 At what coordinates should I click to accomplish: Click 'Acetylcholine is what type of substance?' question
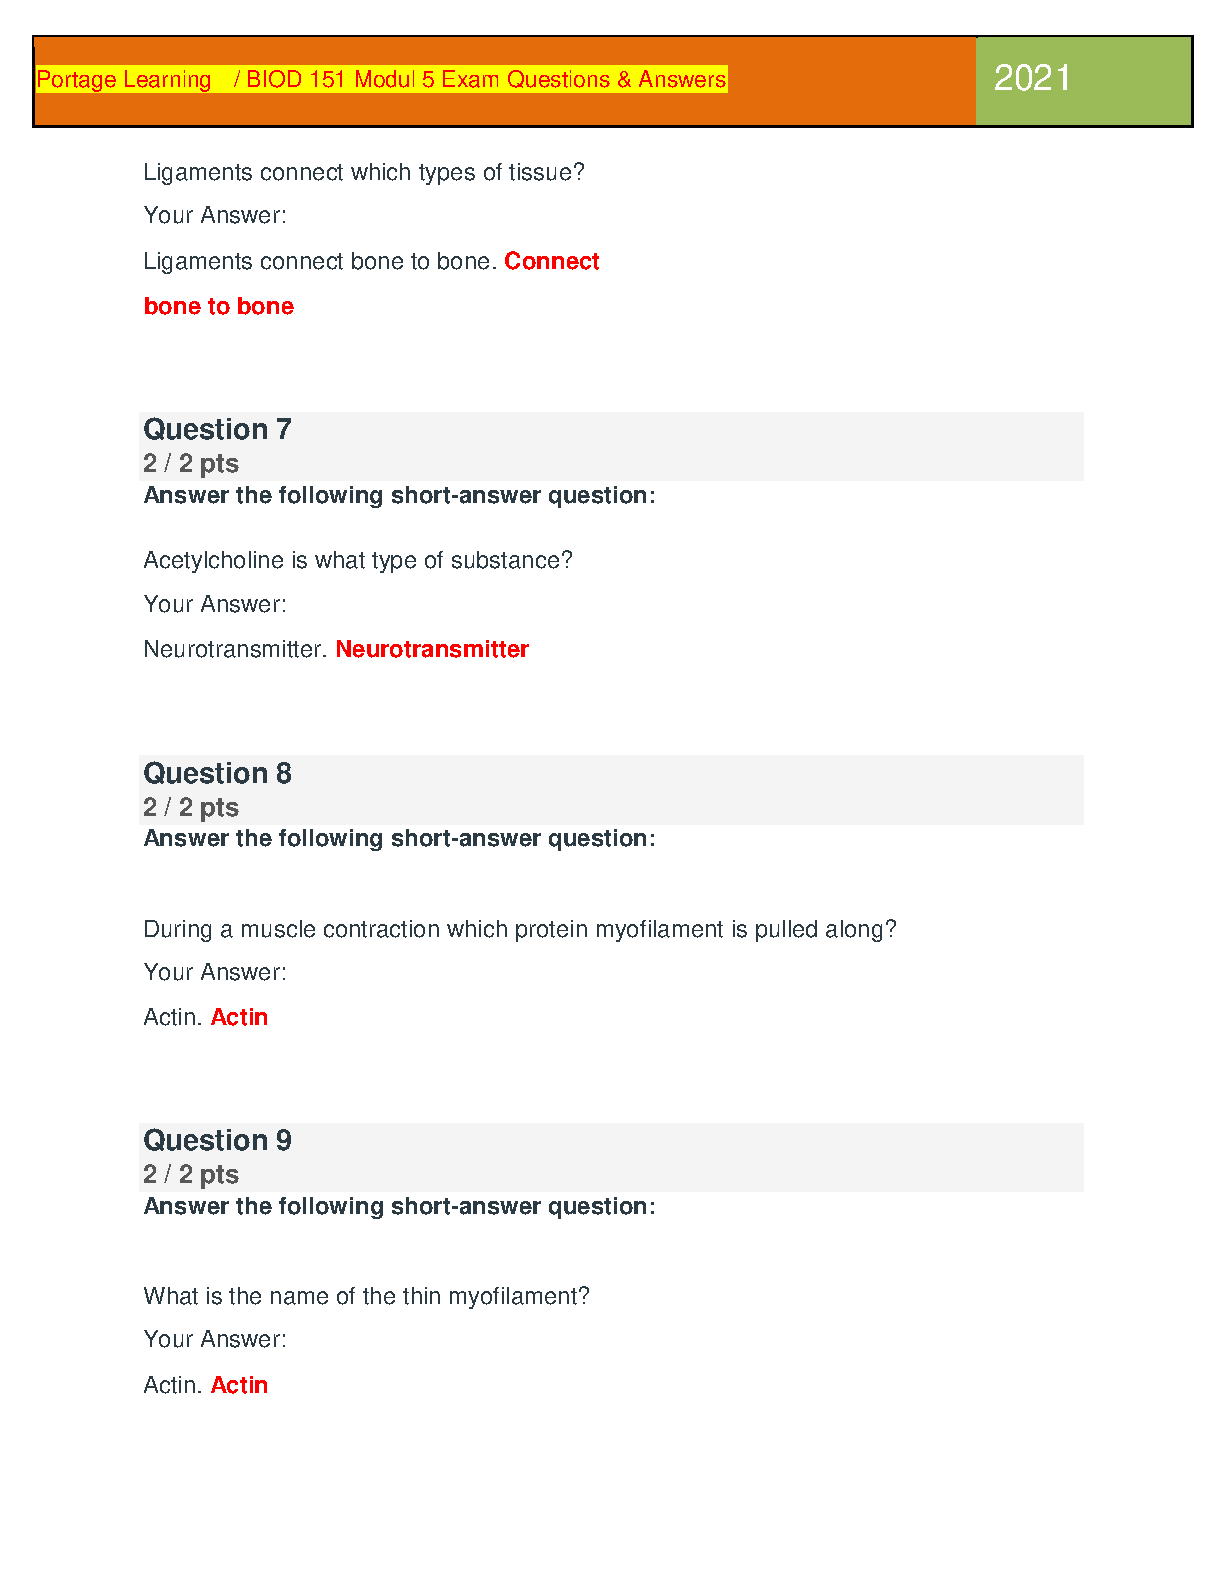pos(357,560)
